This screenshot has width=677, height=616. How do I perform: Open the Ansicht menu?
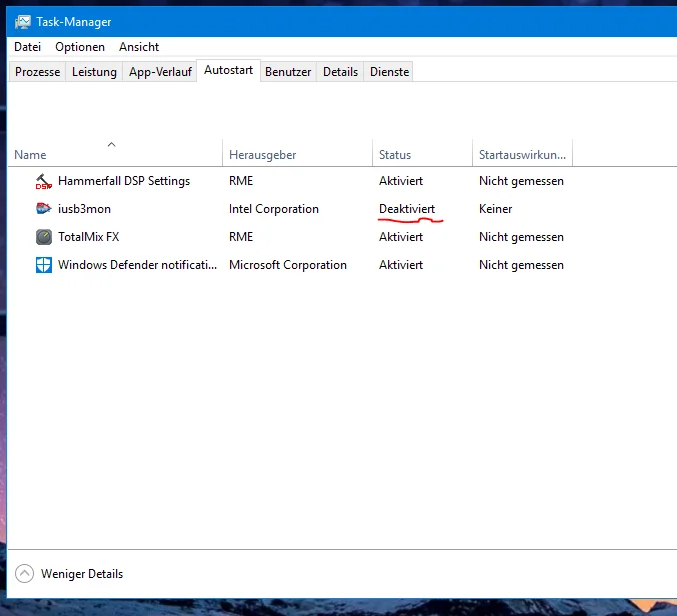click(139, 47)
